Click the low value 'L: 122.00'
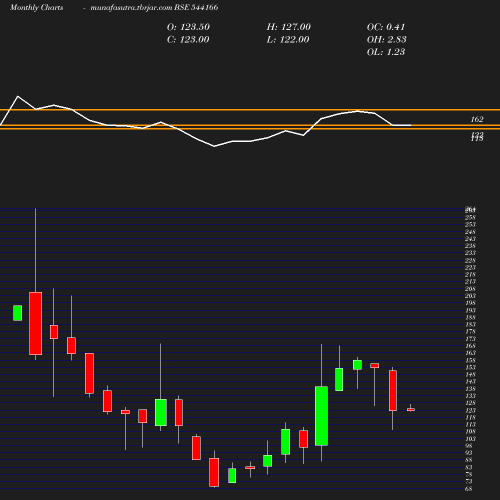This screenshot has height=500, width=500. (x=288, y=40)
